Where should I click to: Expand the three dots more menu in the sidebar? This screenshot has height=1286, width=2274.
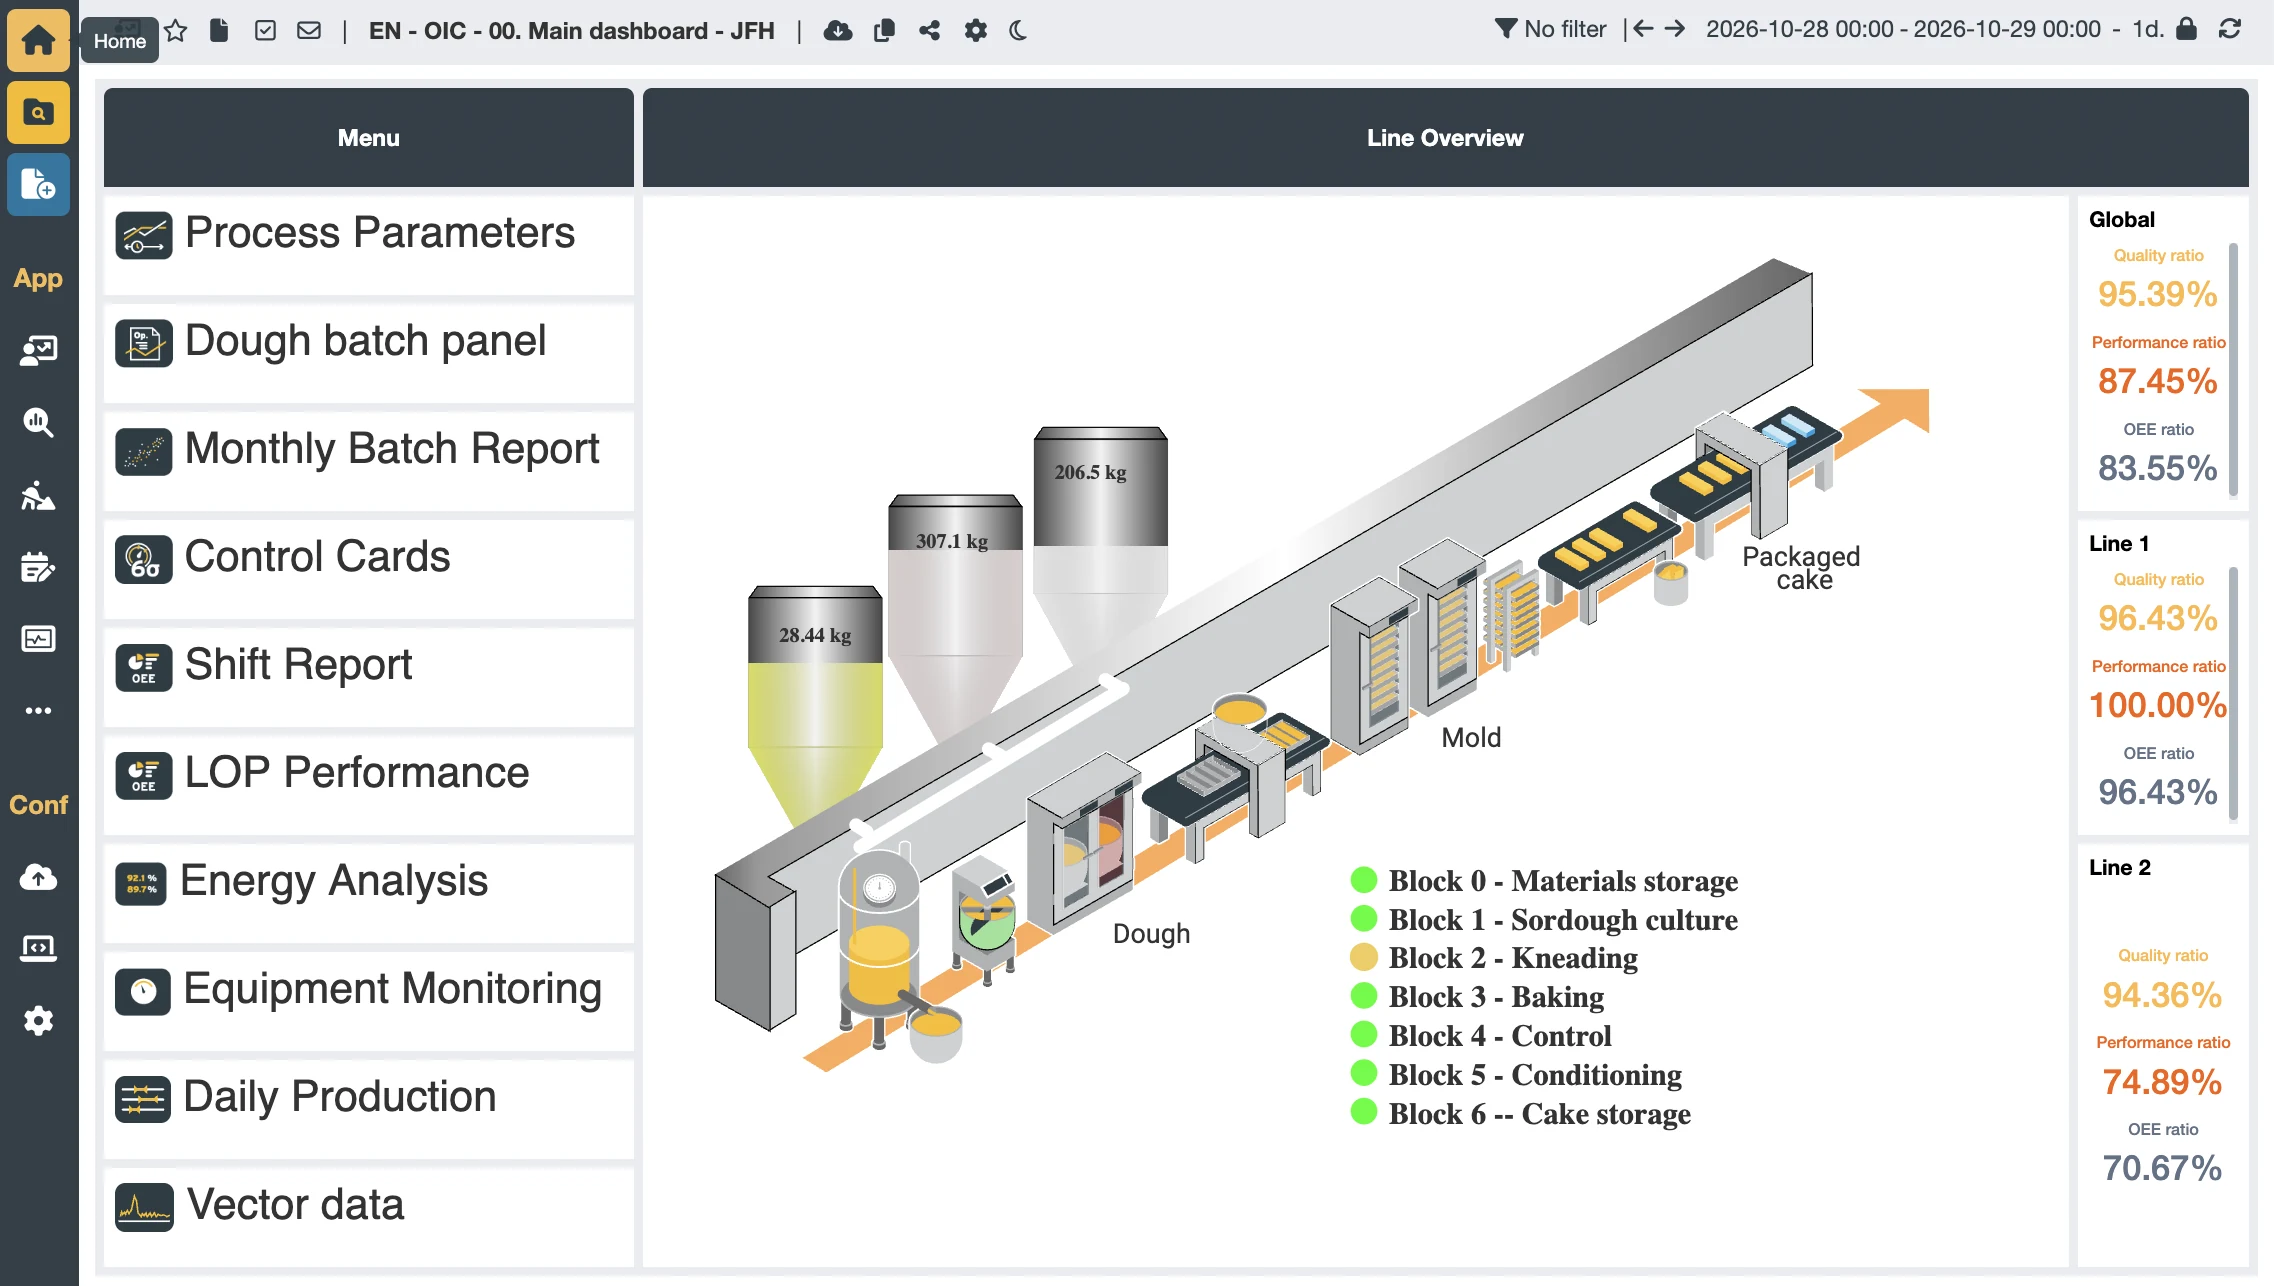[38, 710]
